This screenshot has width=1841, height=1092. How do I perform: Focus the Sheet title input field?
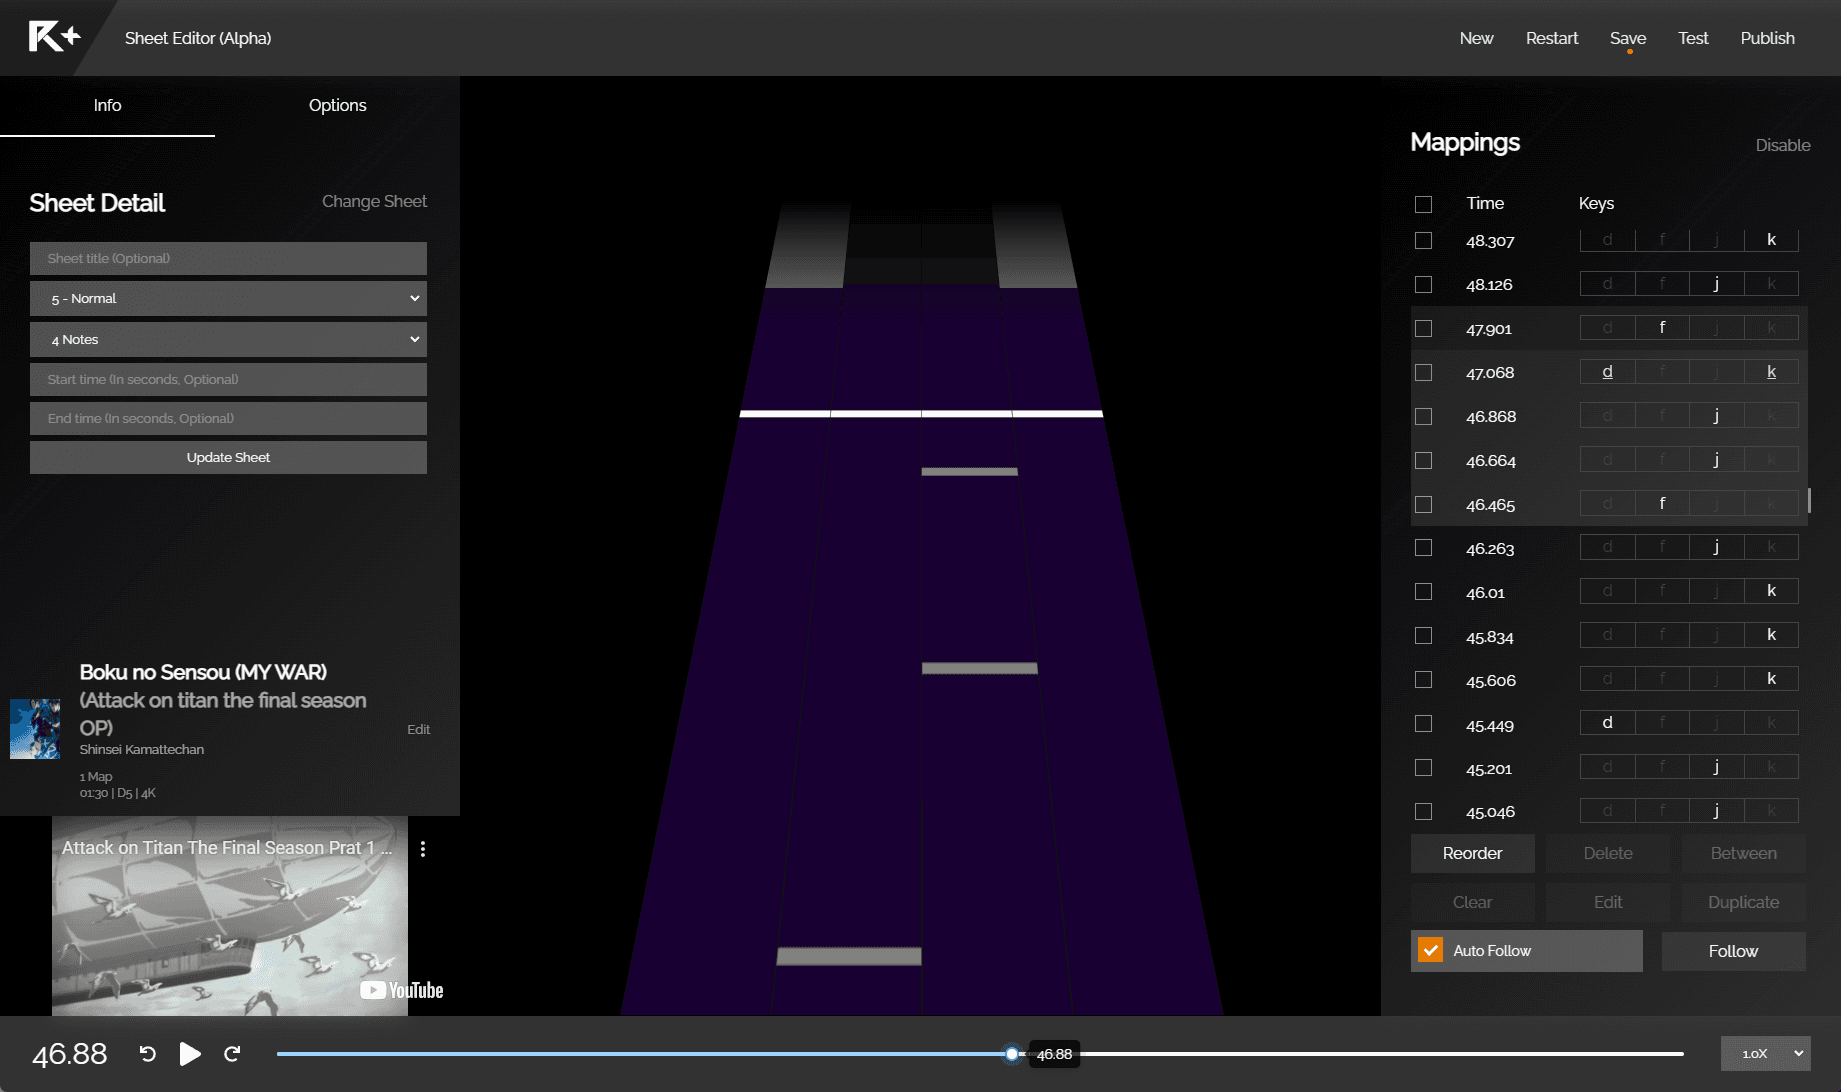click(228, 258)
